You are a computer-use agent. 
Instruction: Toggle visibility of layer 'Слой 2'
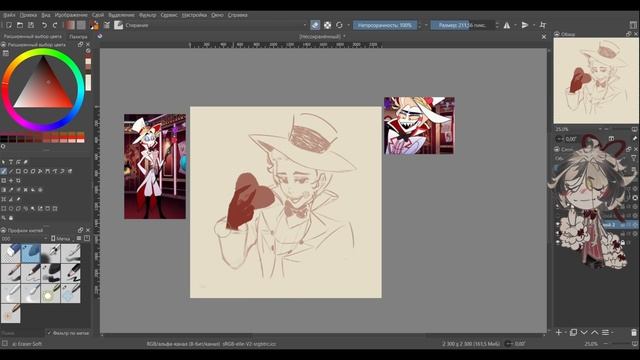click(558, 224)
